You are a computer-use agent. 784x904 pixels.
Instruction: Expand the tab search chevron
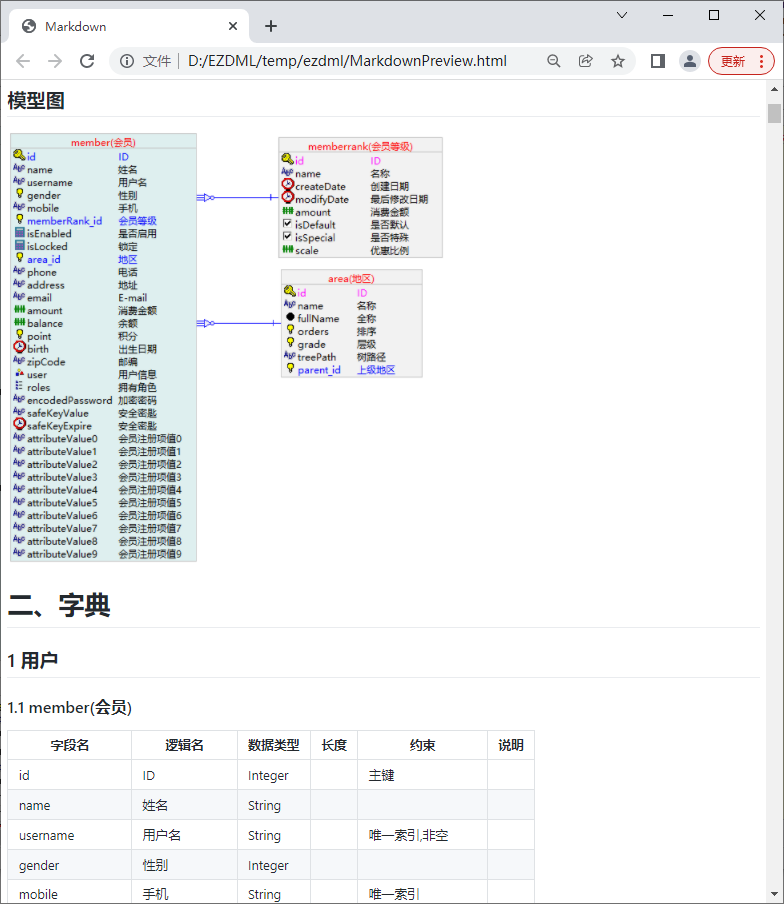[x=622, y=15]
